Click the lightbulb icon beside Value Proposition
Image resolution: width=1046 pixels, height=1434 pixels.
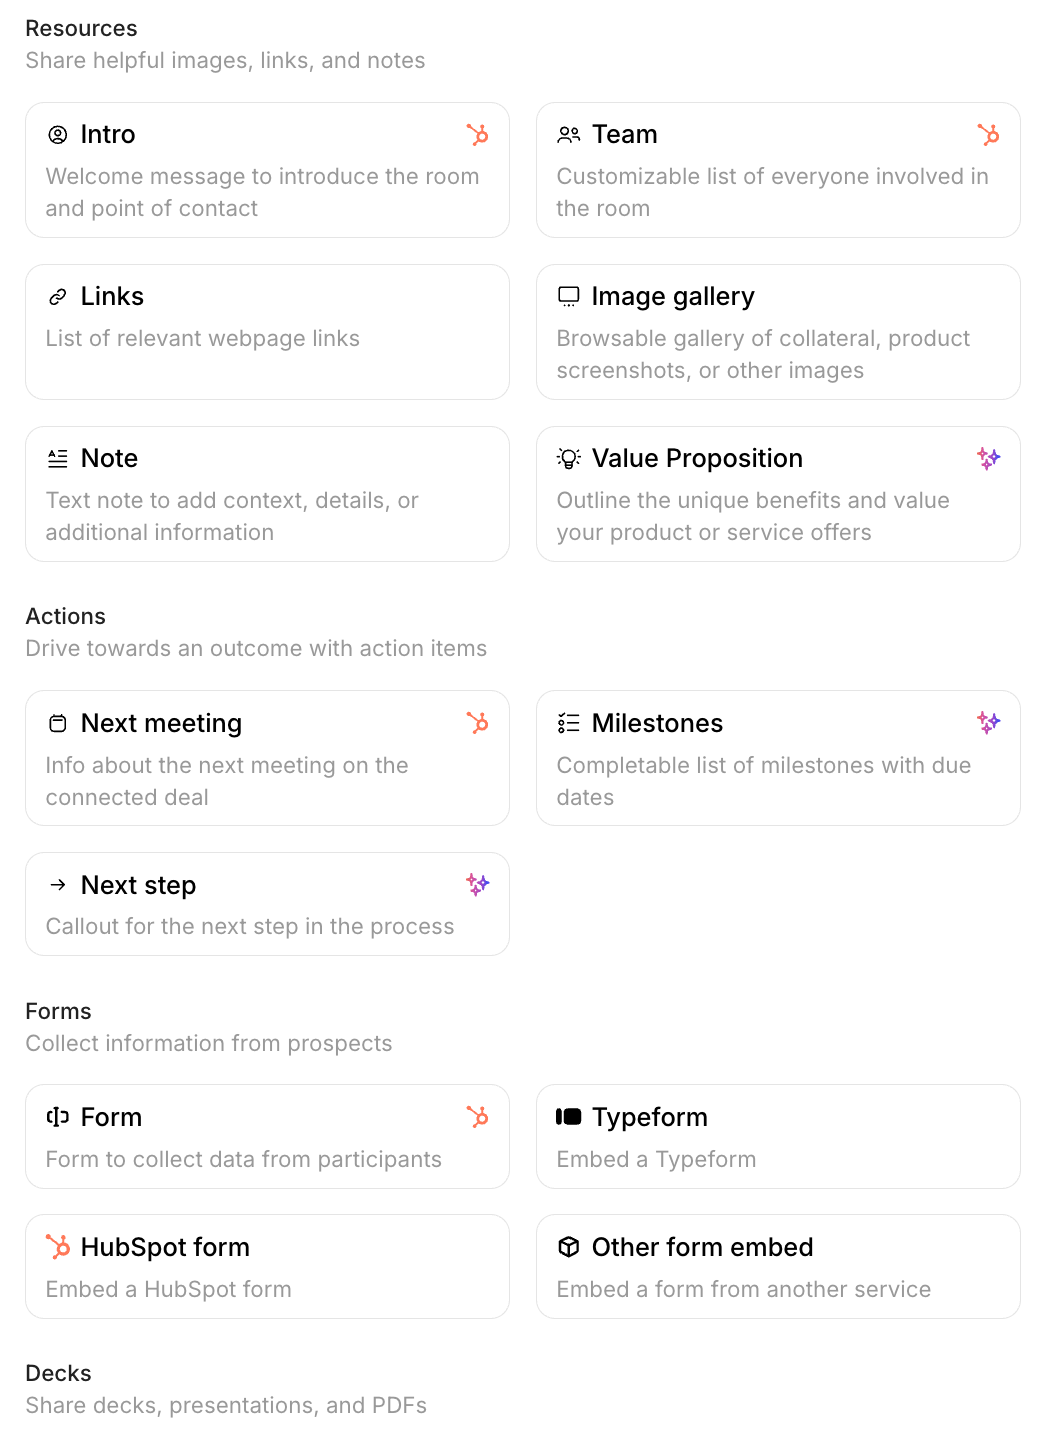tap(569, 459)
